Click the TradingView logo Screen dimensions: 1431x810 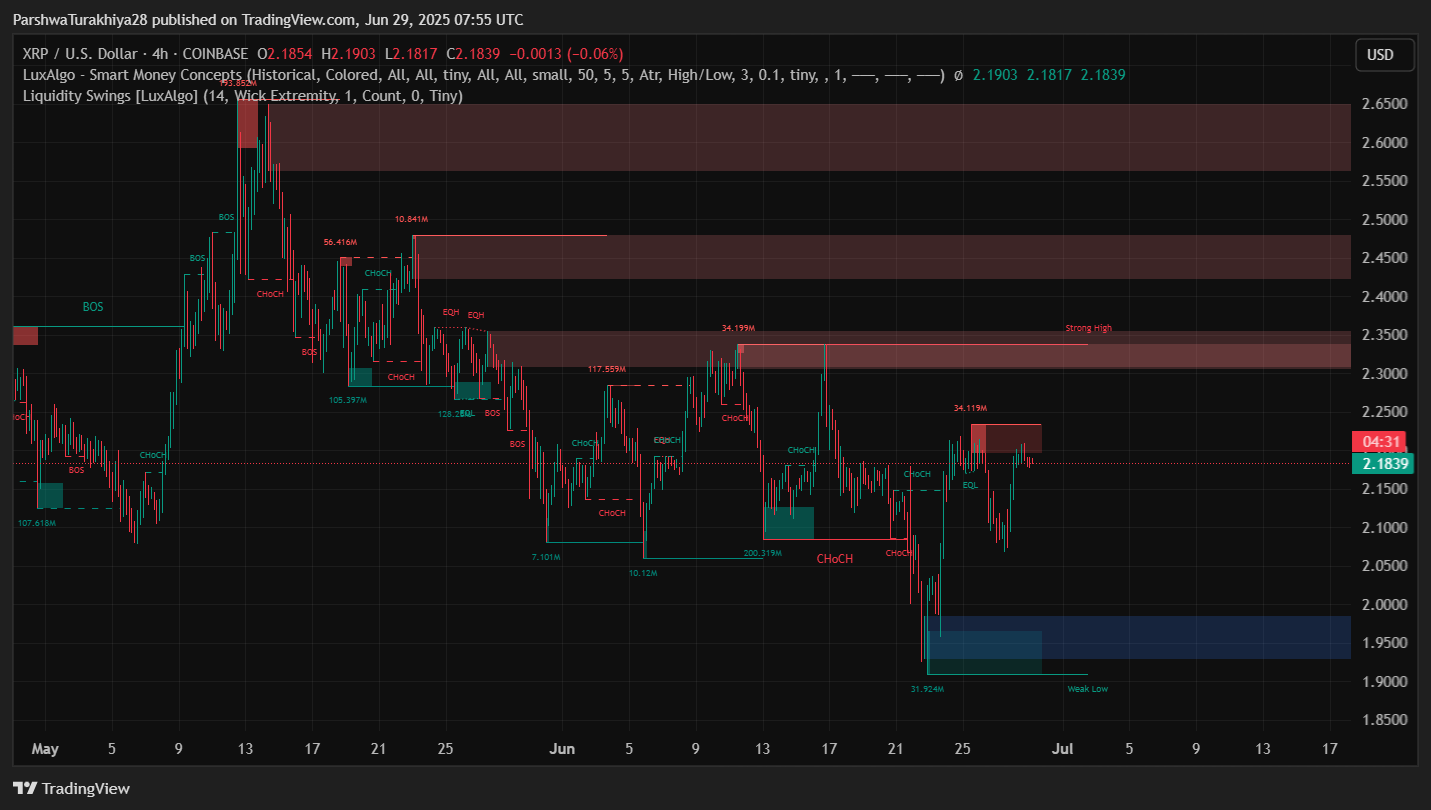click(x=71, y=788)
